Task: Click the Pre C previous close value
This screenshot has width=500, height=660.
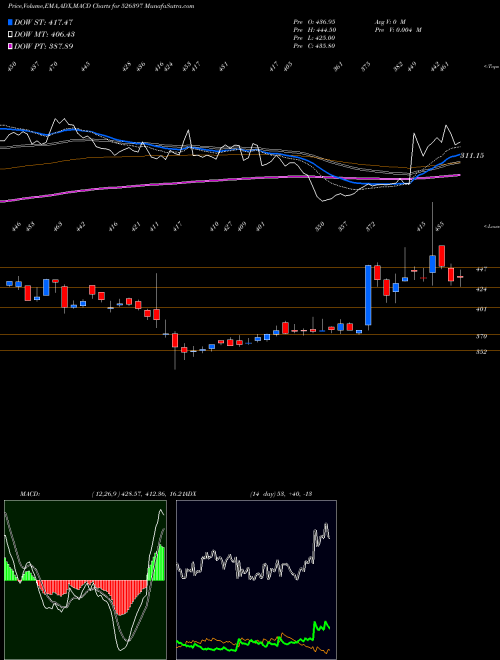Action: pos(314,45)
